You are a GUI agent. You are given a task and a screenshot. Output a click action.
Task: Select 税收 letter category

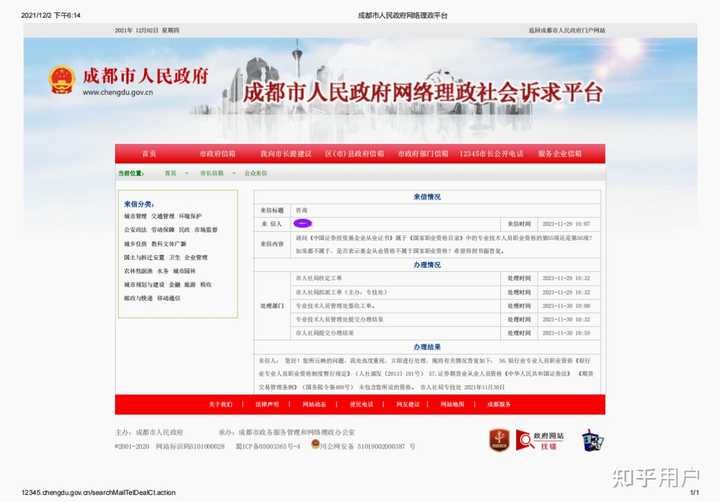pos(206,285)
